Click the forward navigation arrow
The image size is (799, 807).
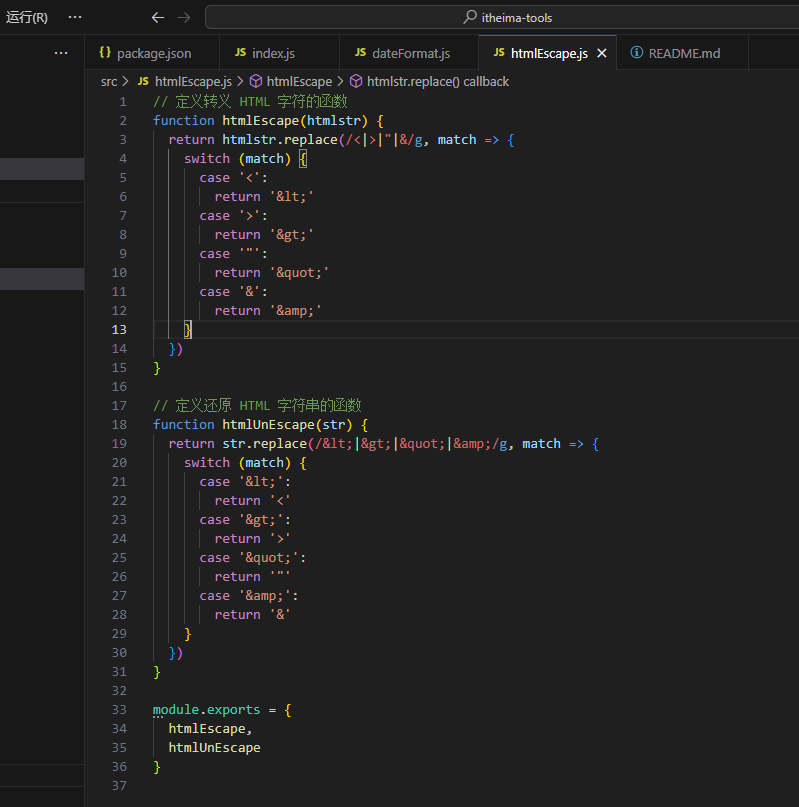pyautogui.click(x=183, y=17)
